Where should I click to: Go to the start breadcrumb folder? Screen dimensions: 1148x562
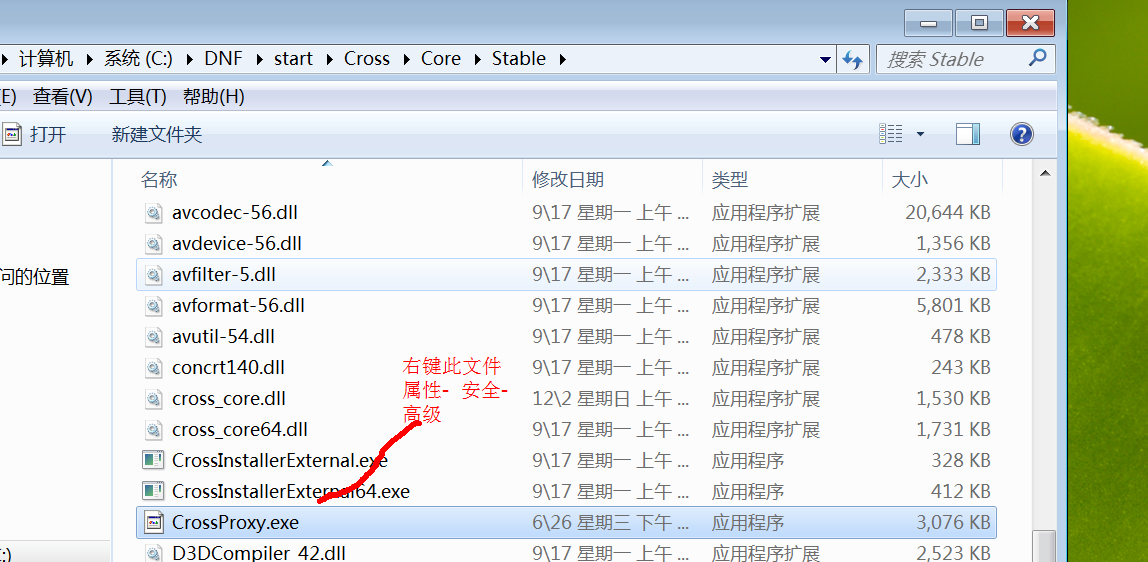coord(294,59)
